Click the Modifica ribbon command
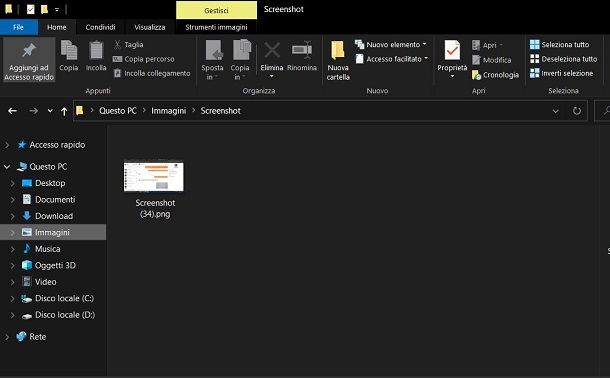Screen dimensions: 610x378 [491, 60]
